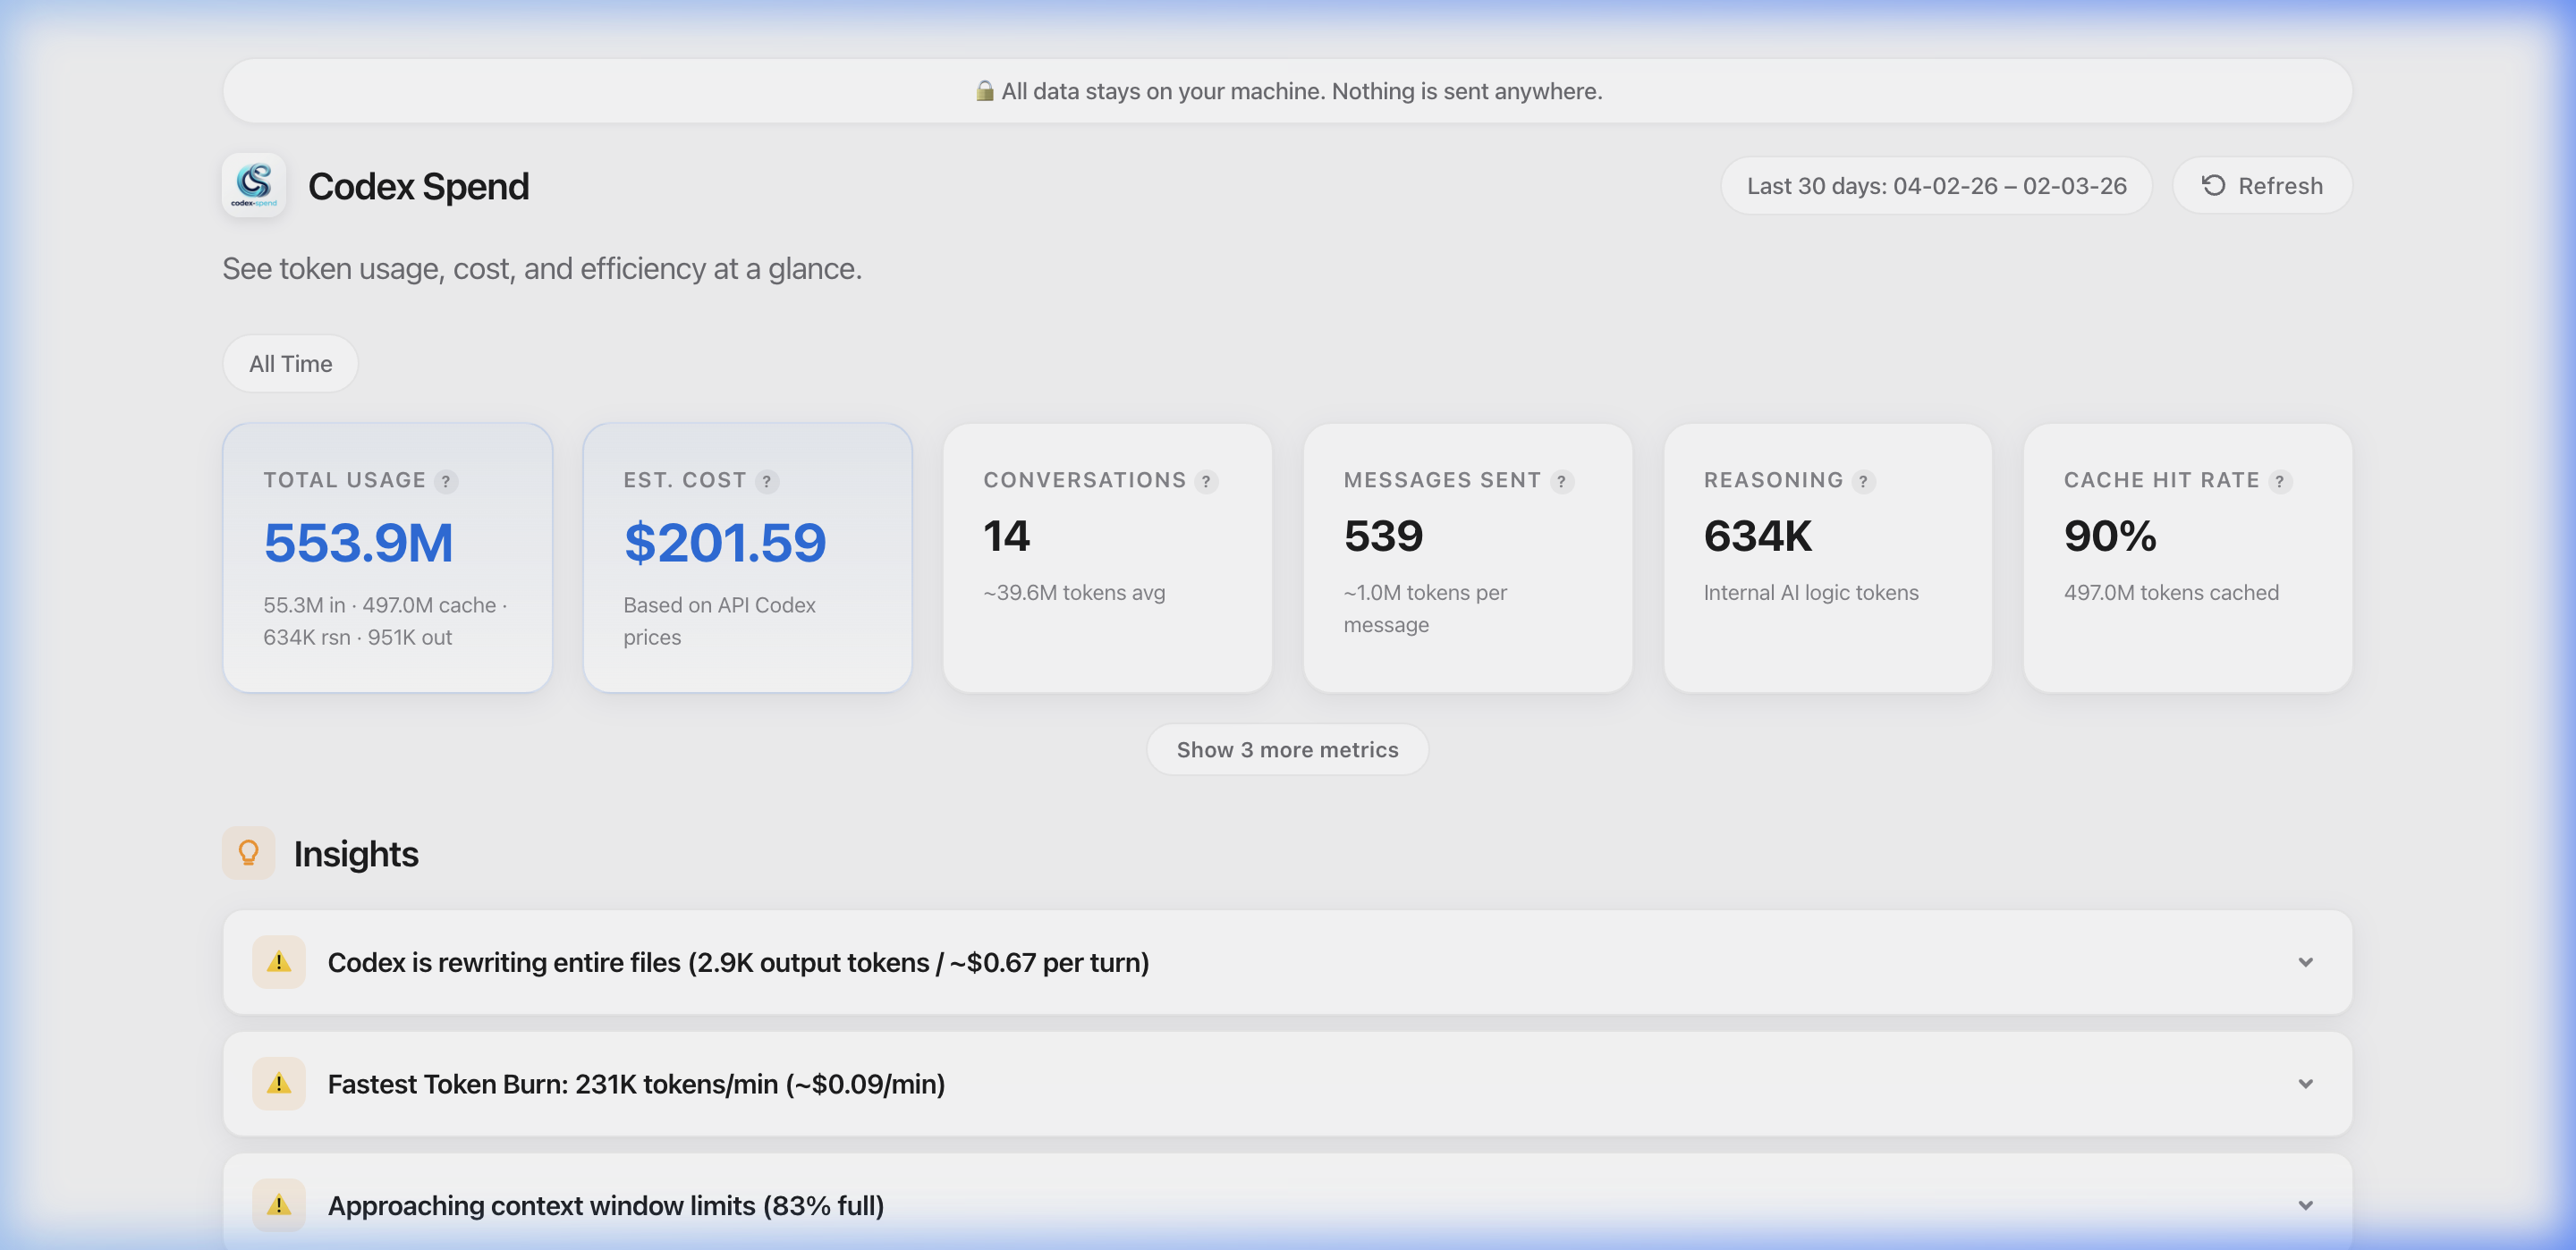Click the Reasoning help question mark

point(1863,481)
